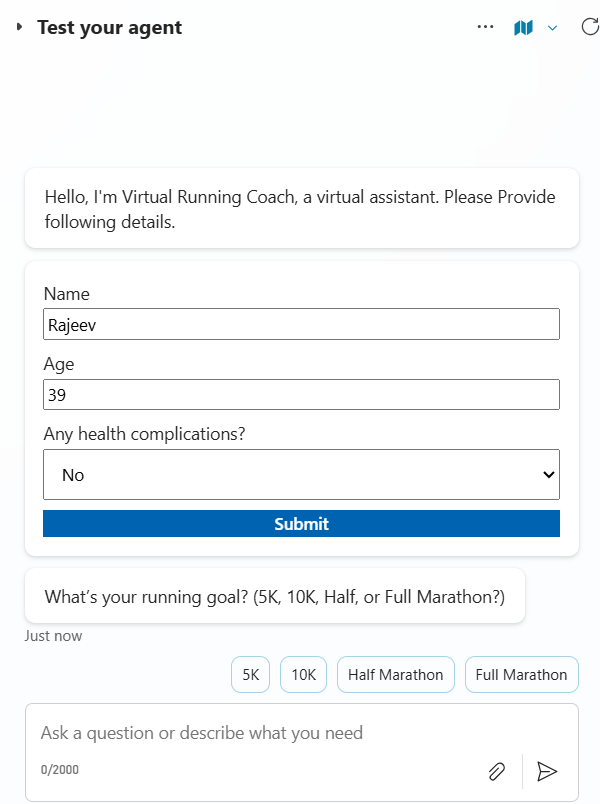Open the more options ellipsis menu
This screenshot has height=804, width=600.
(486, 27)
